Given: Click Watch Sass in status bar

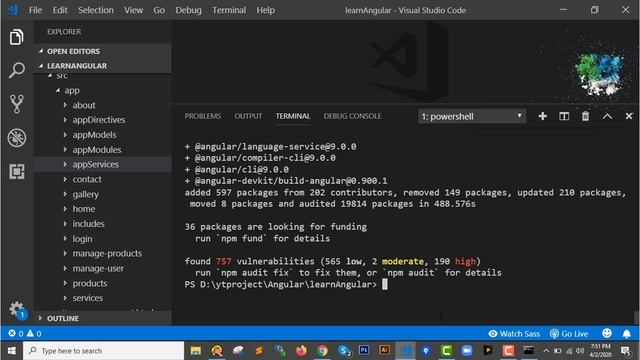Looking at the screenshot, I should (514, 333).
